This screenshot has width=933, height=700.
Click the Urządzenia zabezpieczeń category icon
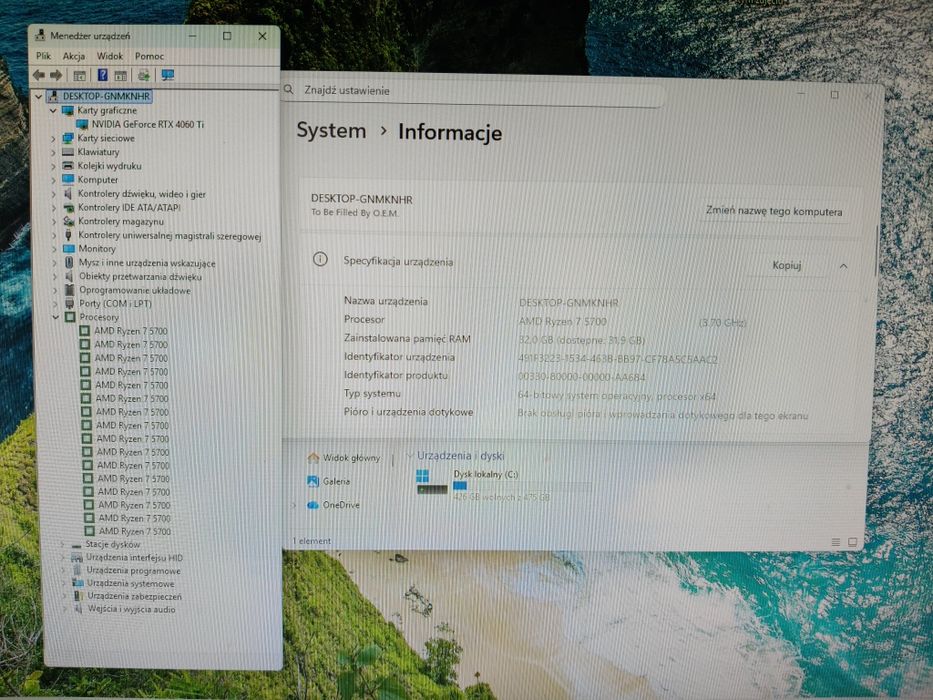[x=78, y=596]
